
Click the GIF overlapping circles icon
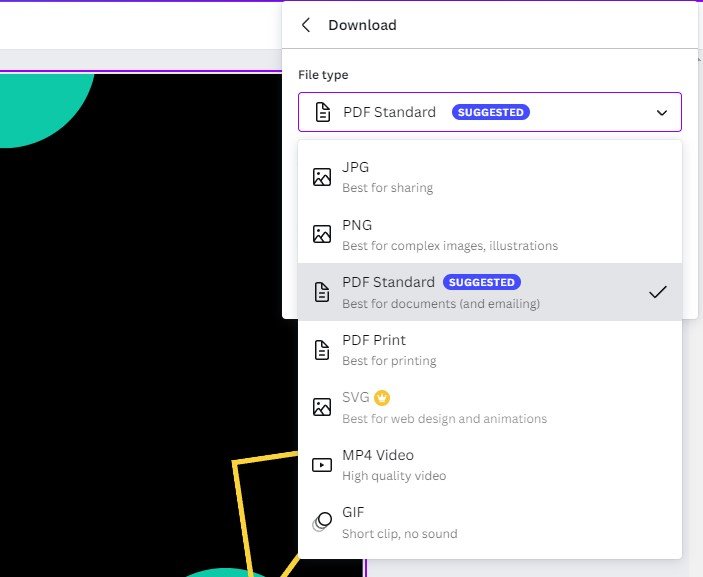tap(322, 522)
